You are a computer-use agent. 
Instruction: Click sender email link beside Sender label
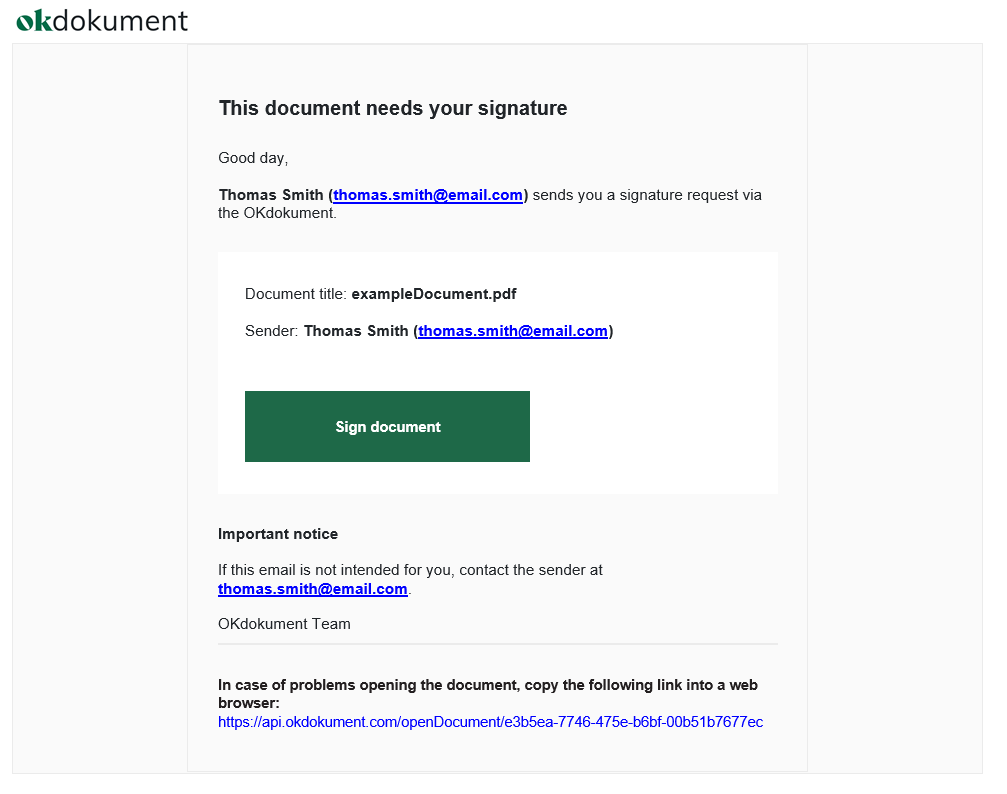[x=512, y=331]
